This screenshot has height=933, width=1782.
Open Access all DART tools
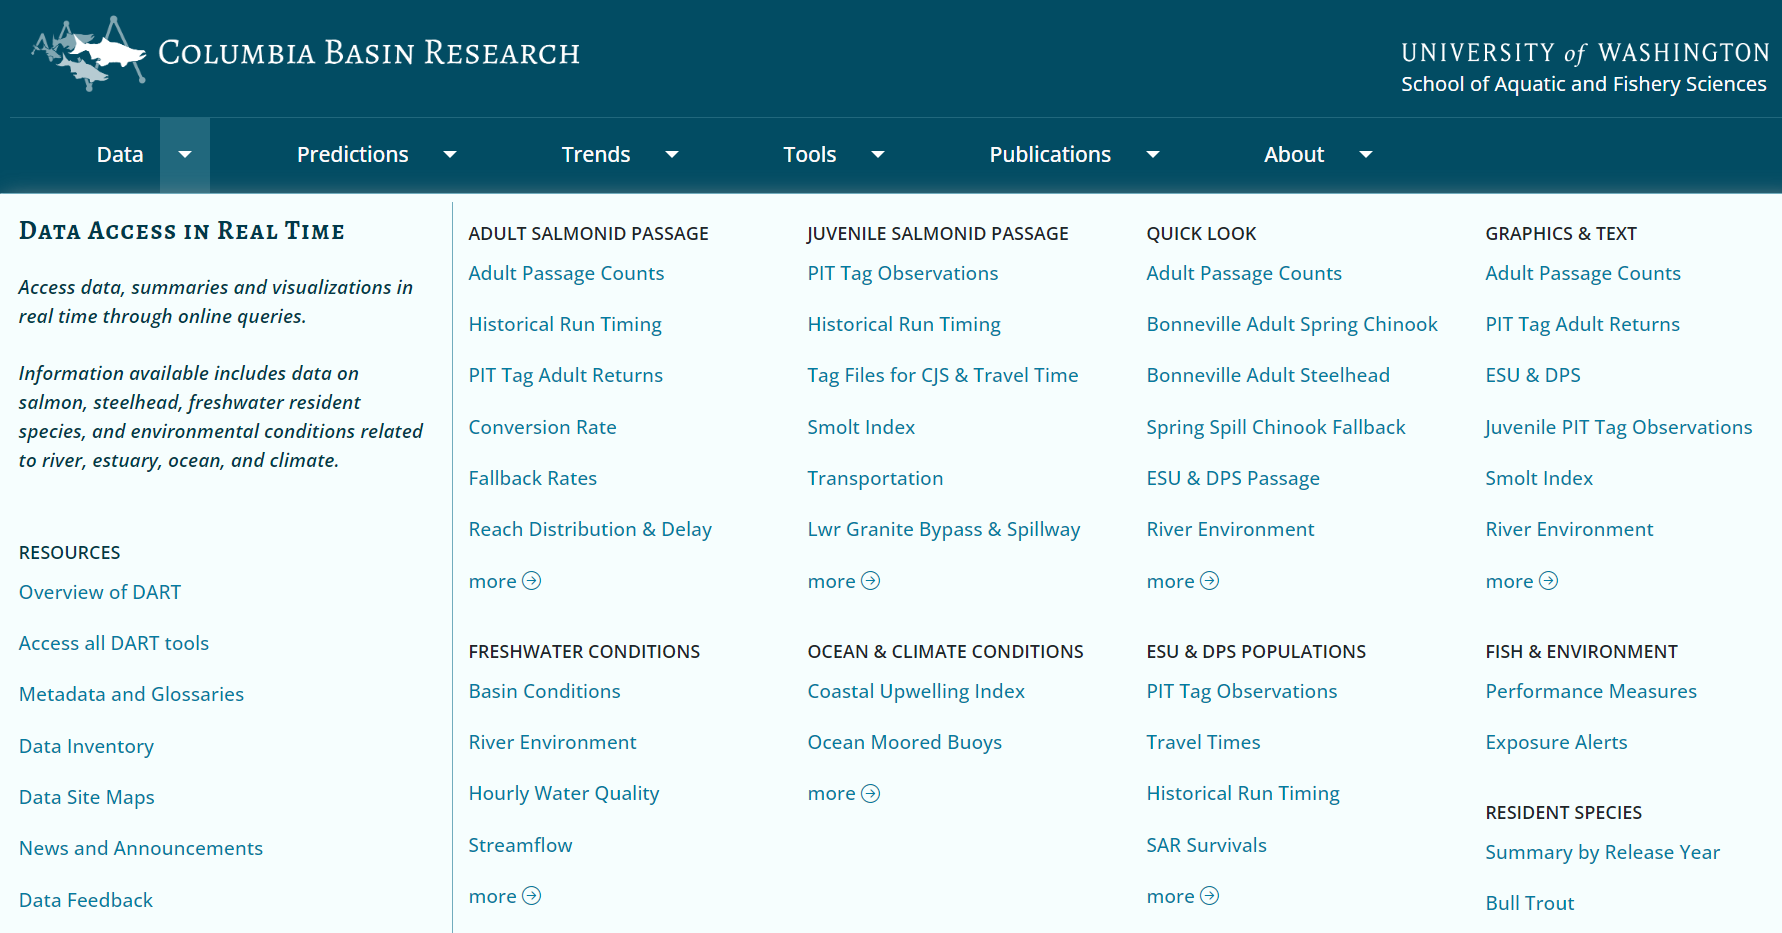[114, 643]
